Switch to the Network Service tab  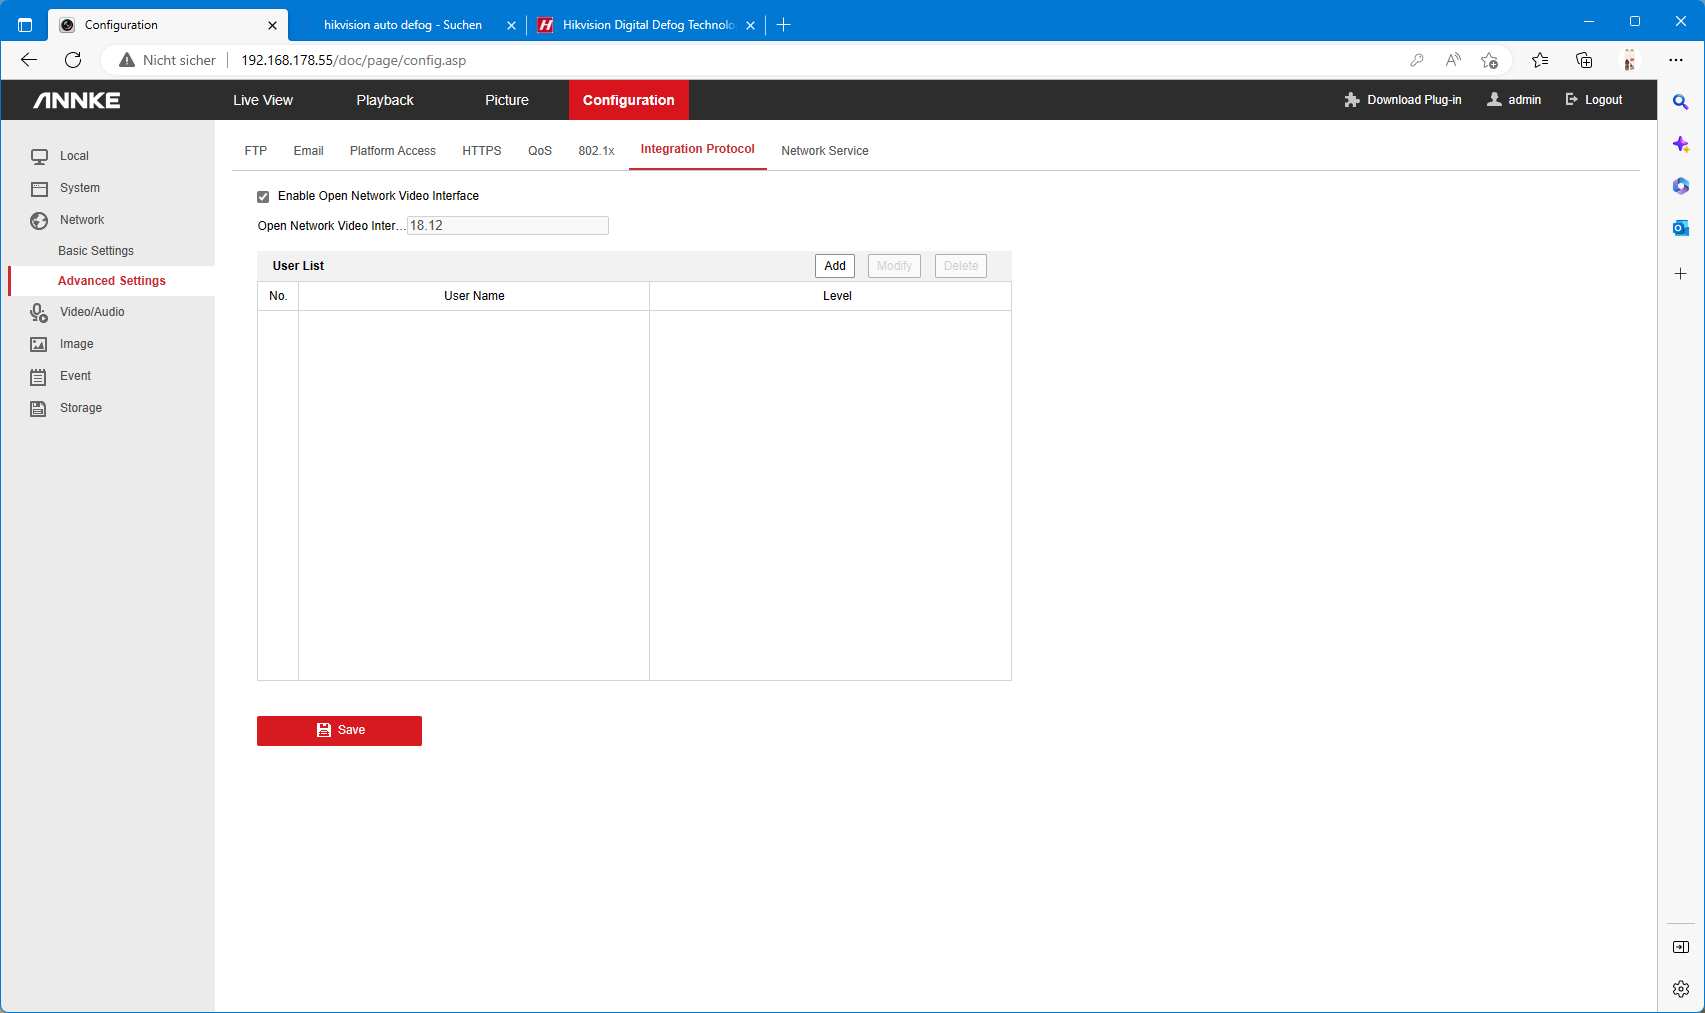click(x=824, y=151)
